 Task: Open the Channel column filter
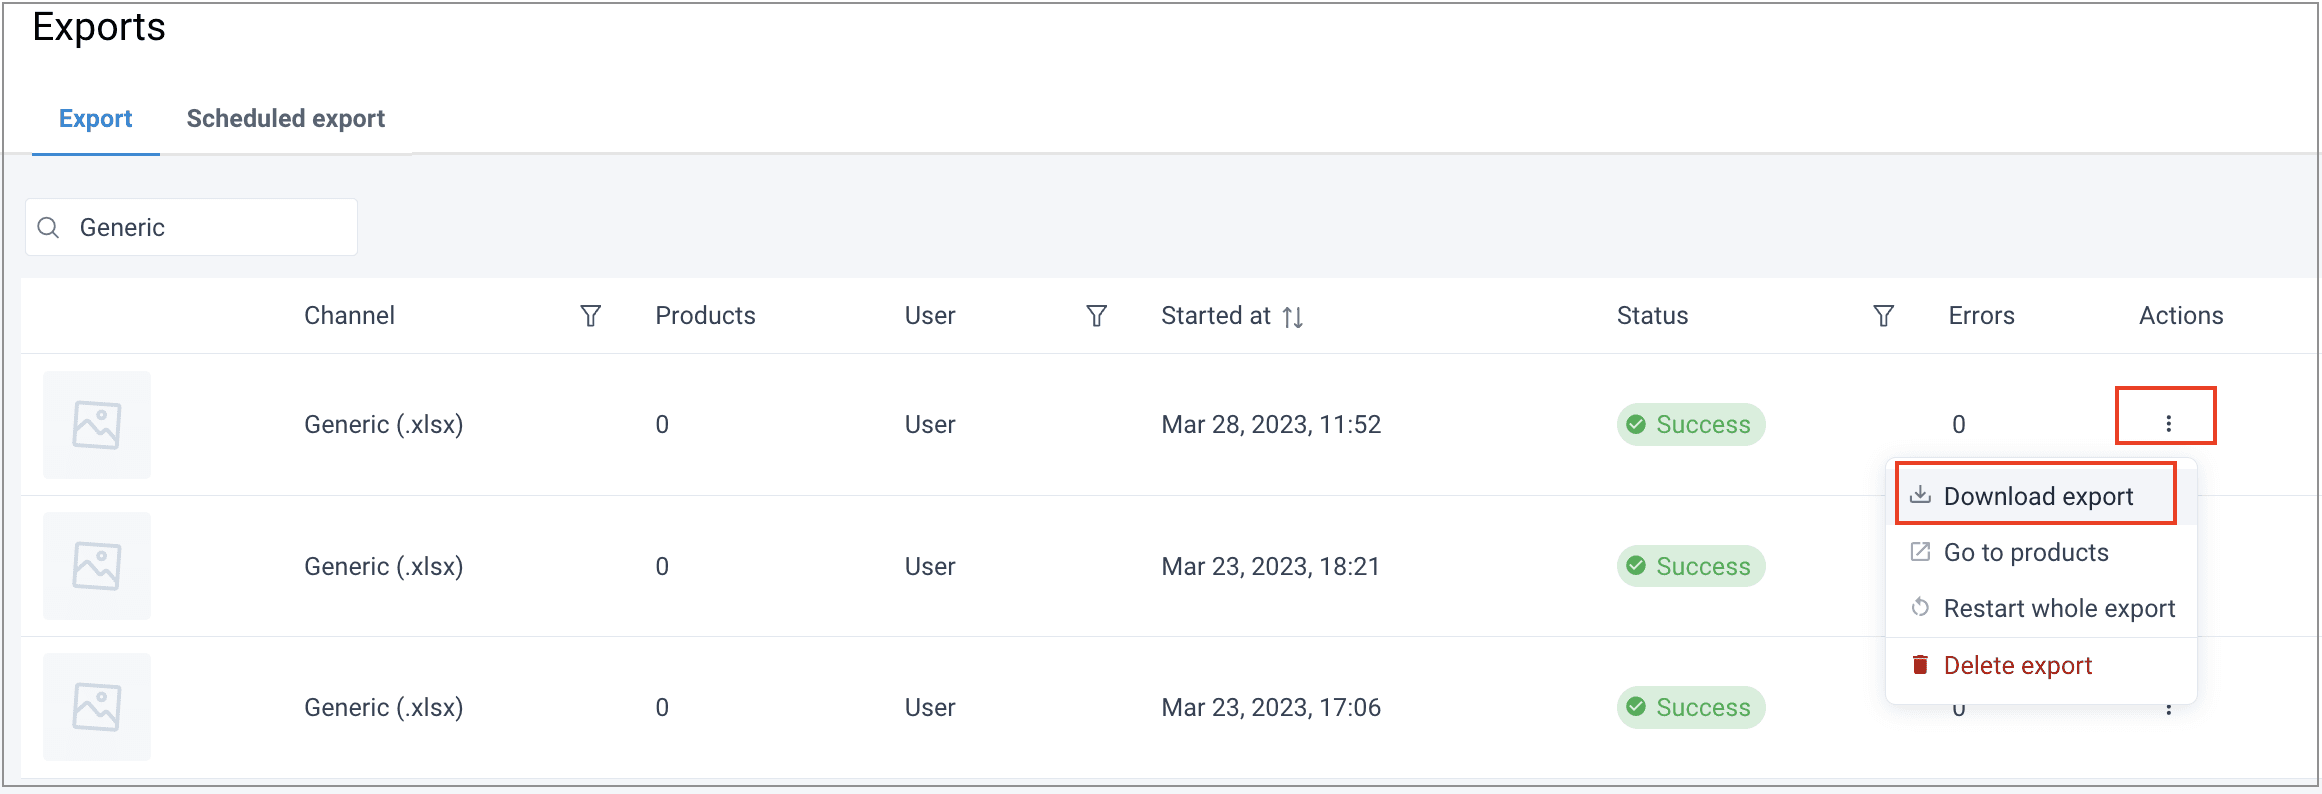point(591,316)
